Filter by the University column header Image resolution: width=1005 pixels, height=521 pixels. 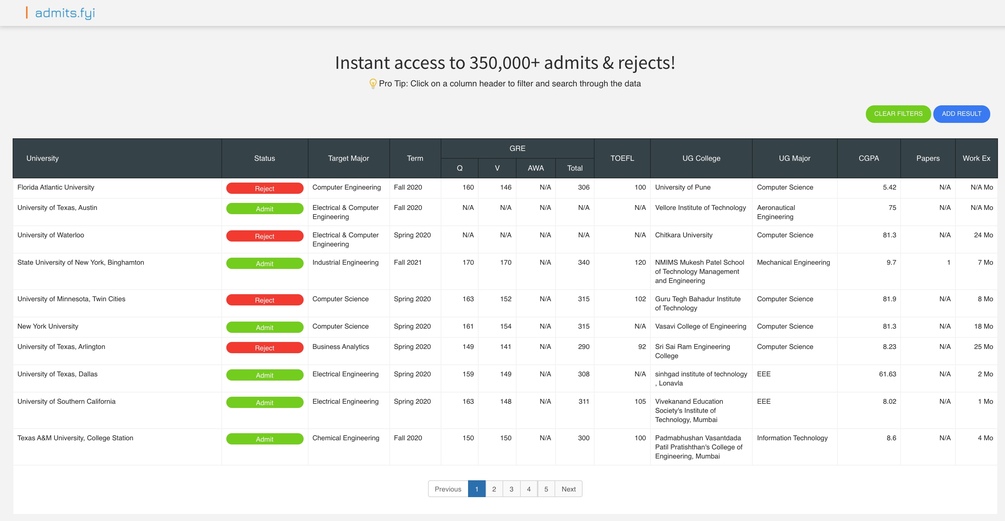pyautogui.click(x=117, y=158)
